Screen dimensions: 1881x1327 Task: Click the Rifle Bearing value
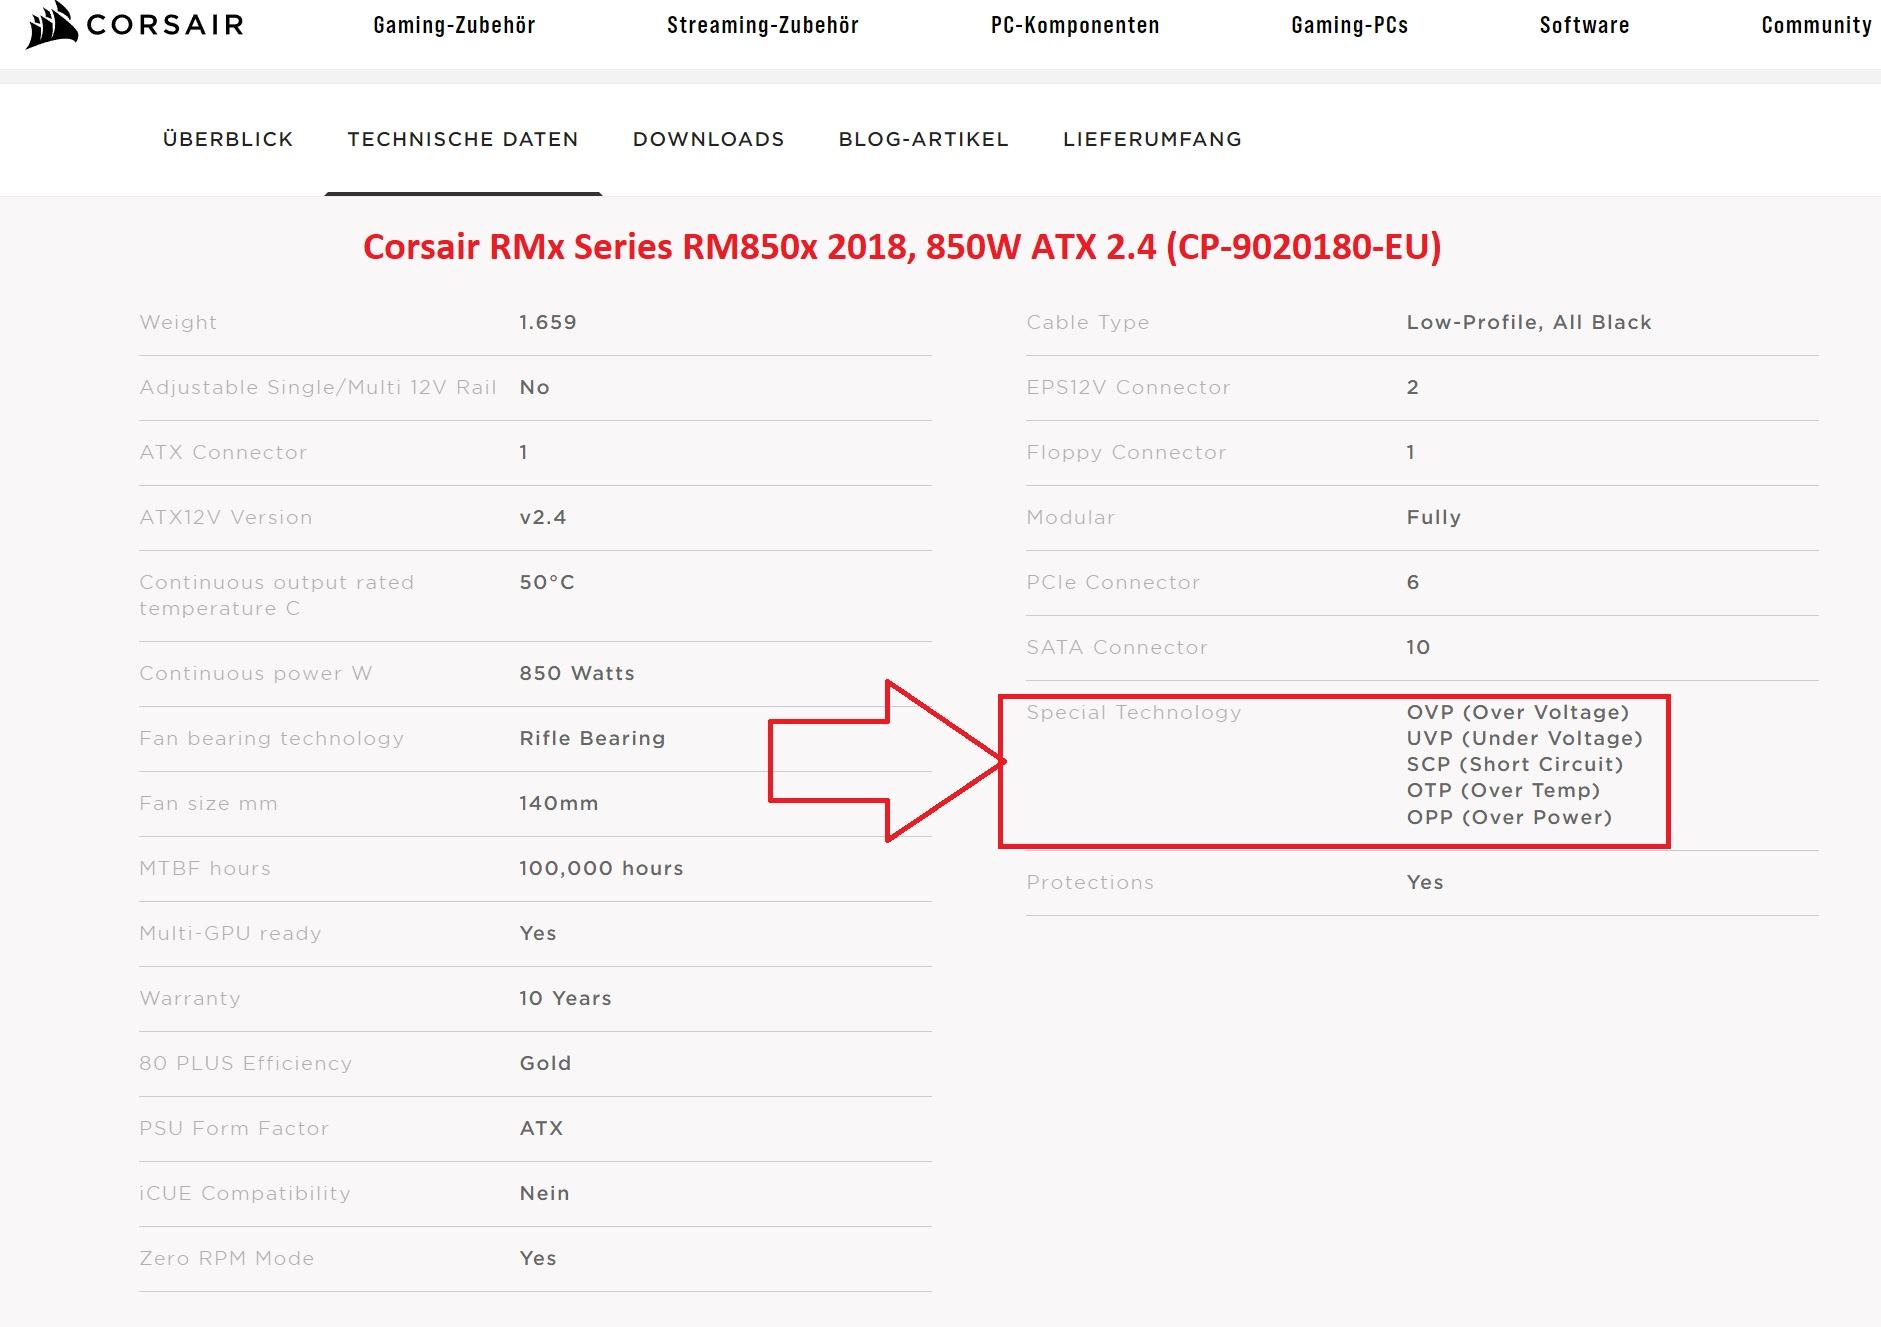click(x=592, y=738)
